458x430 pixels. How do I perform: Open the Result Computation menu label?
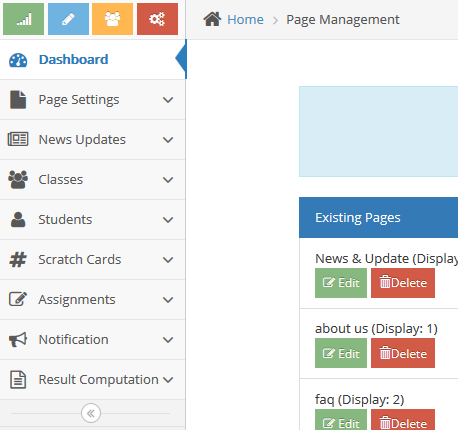[99, 380]
